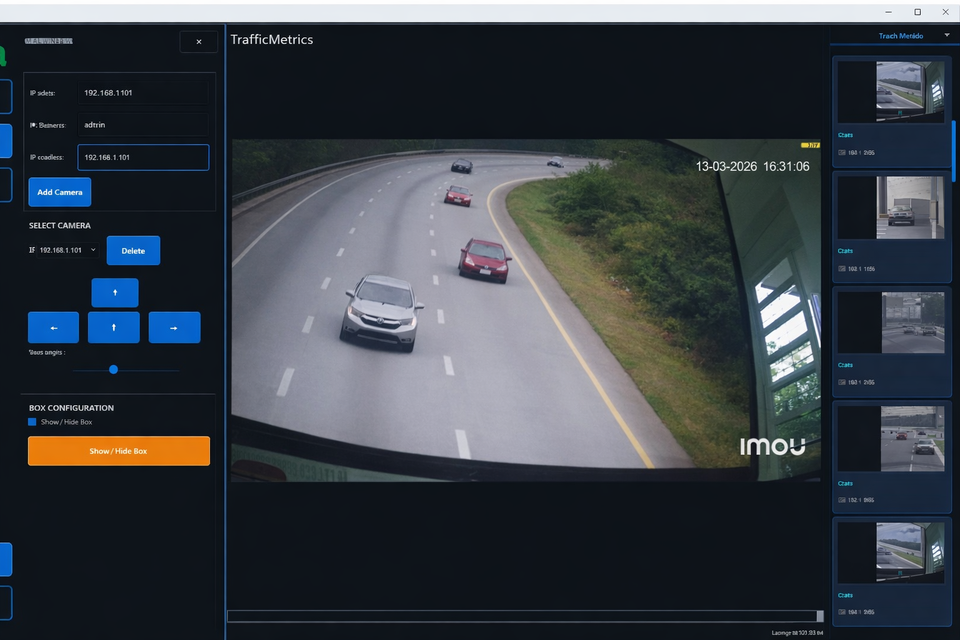Pan camera left with the left arrow

pos(53,327)
